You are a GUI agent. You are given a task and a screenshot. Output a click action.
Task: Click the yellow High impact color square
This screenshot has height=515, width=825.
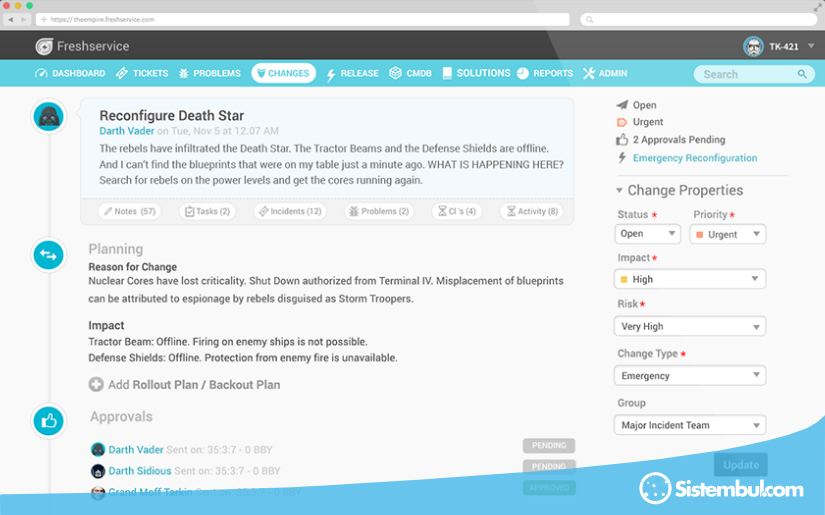624,279
